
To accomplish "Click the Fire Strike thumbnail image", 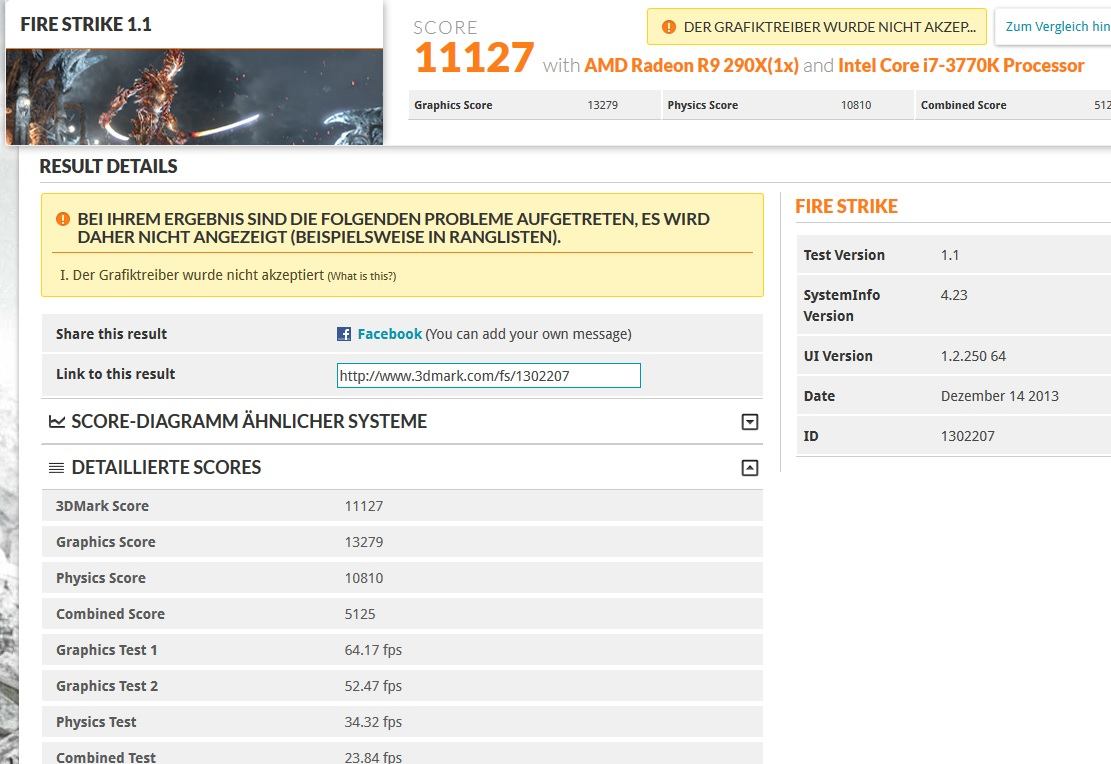I will coord(194,97).
